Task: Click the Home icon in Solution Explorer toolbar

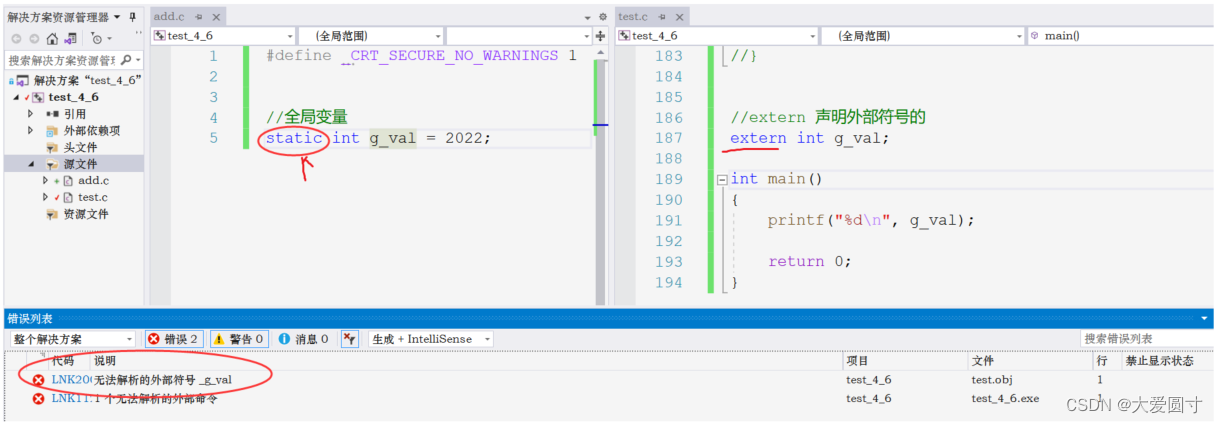Action: 52,39
